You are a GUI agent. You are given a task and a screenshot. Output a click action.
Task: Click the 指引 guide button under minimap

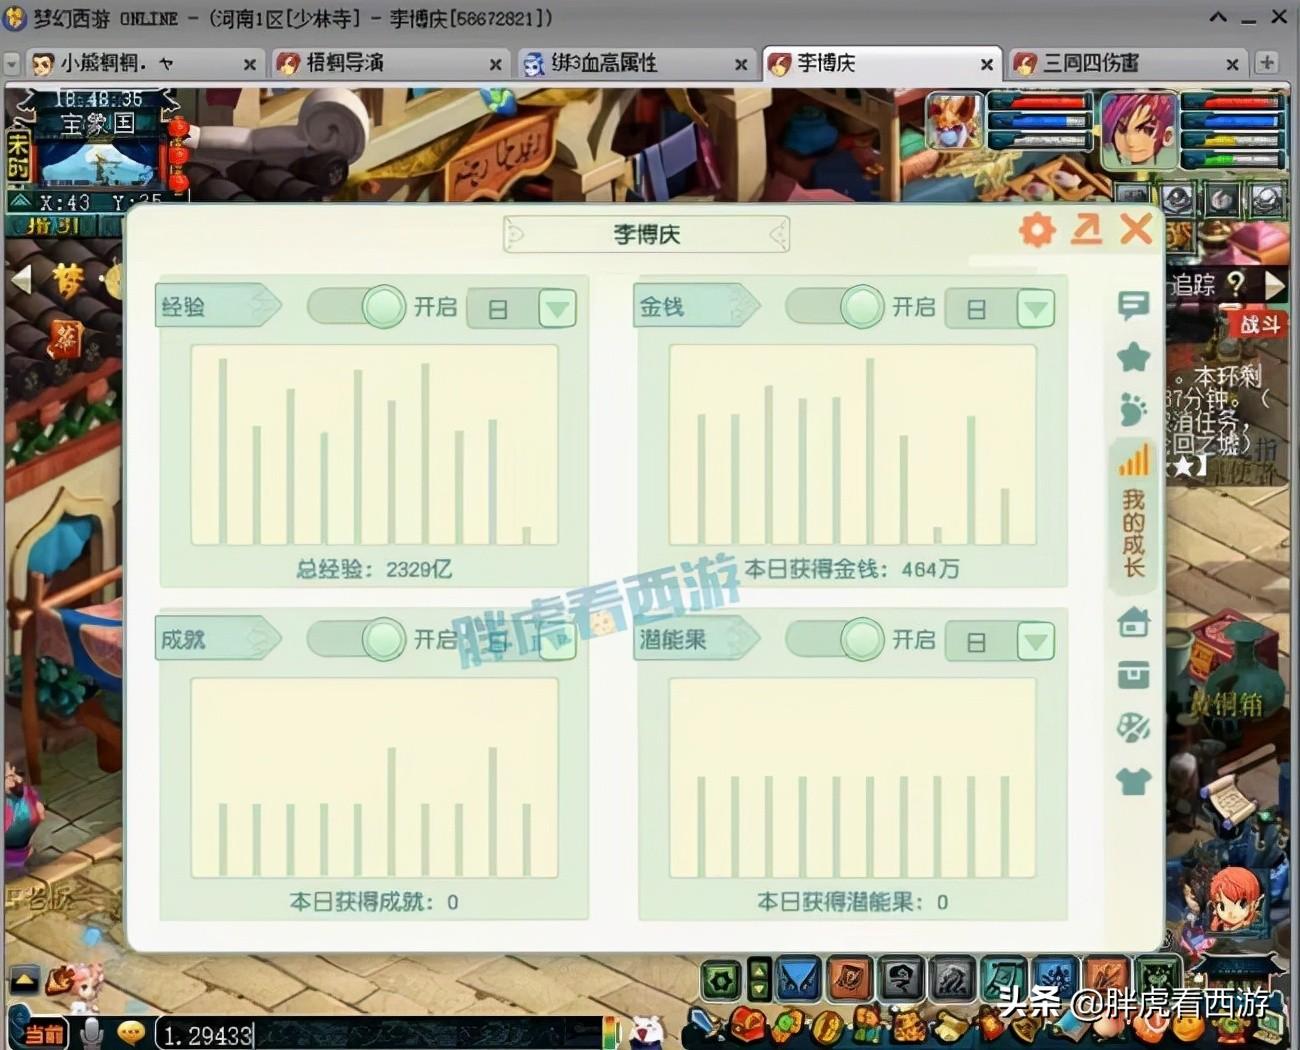pyautogui.click(x=52, y=227)
